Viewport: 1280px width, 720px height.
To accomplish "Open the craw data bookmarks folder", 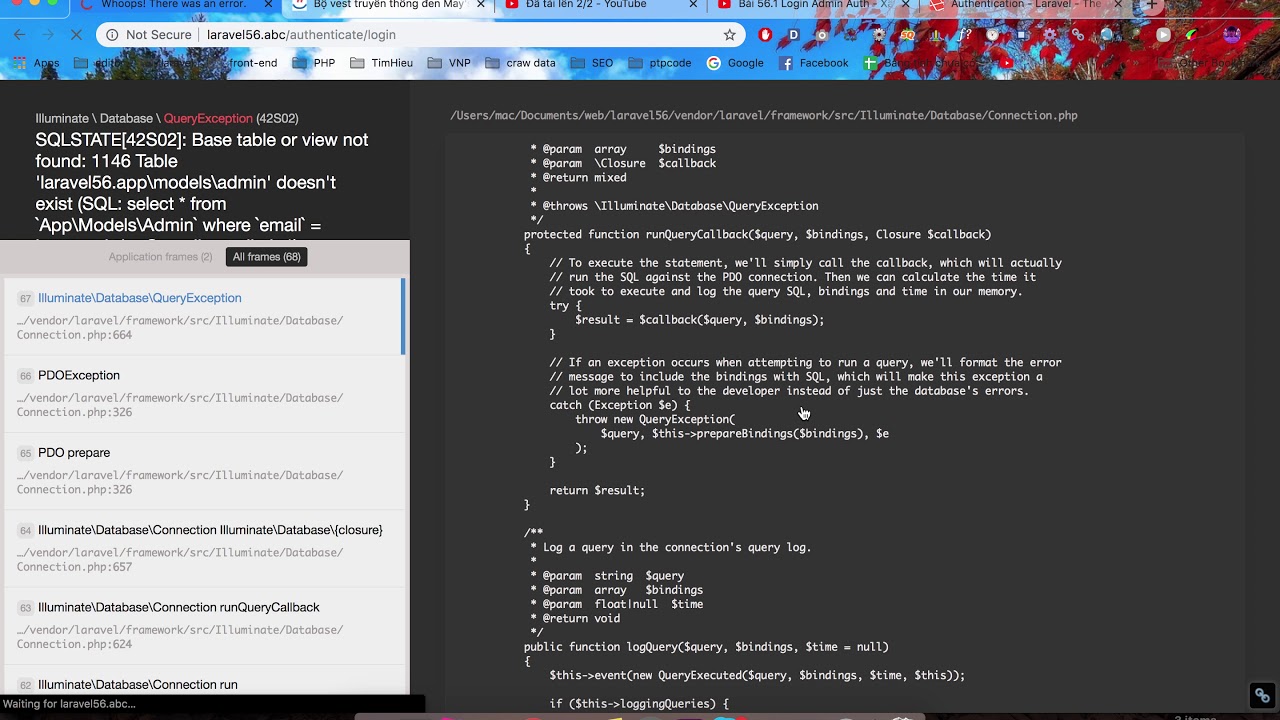I will 520,63.
